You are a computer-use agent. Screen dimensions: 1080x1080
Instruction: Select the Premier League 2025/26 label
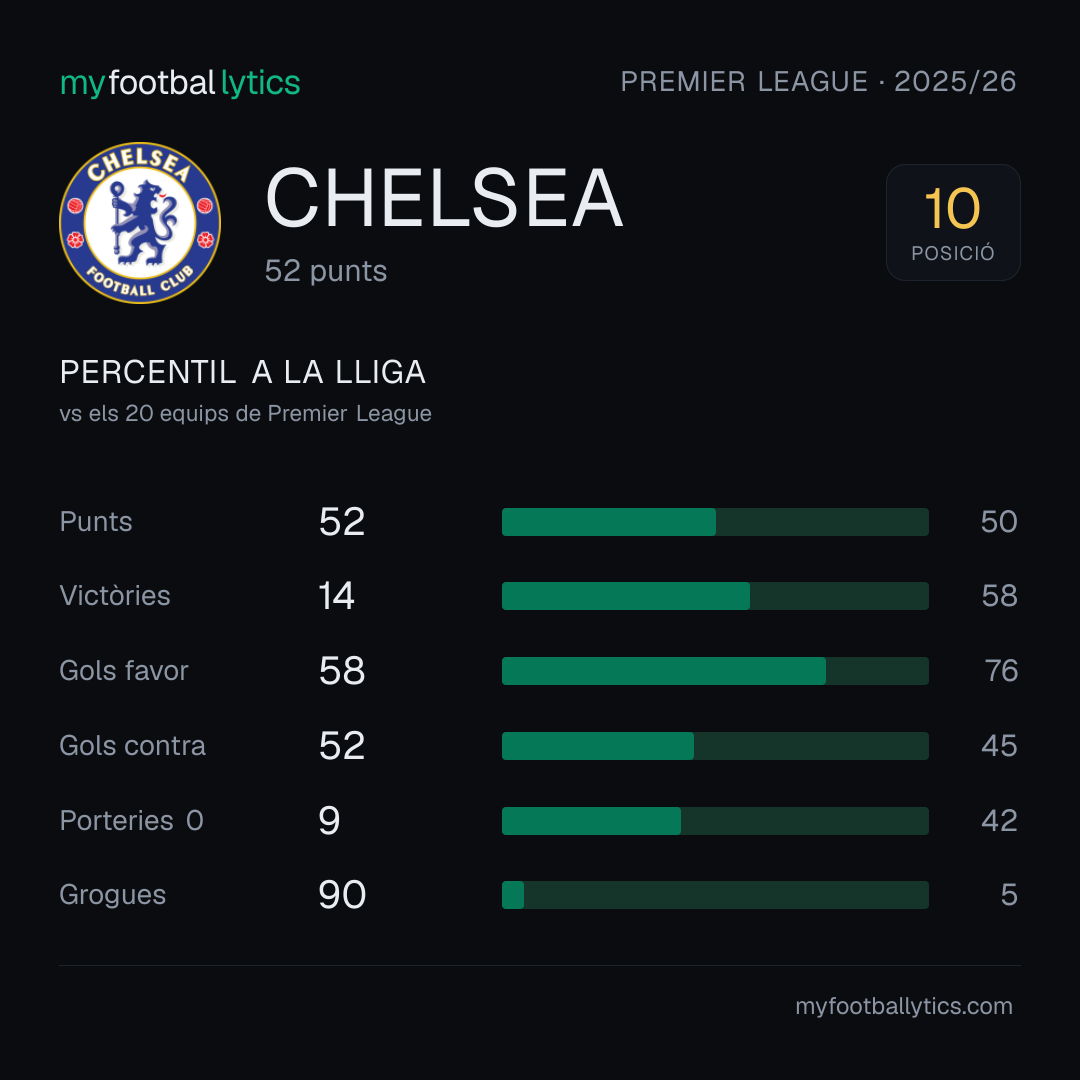click(818, 82)
